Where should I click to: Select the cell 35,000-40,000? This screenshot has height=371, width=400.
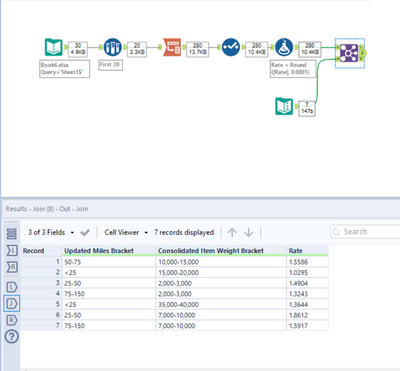coord(221,305)
